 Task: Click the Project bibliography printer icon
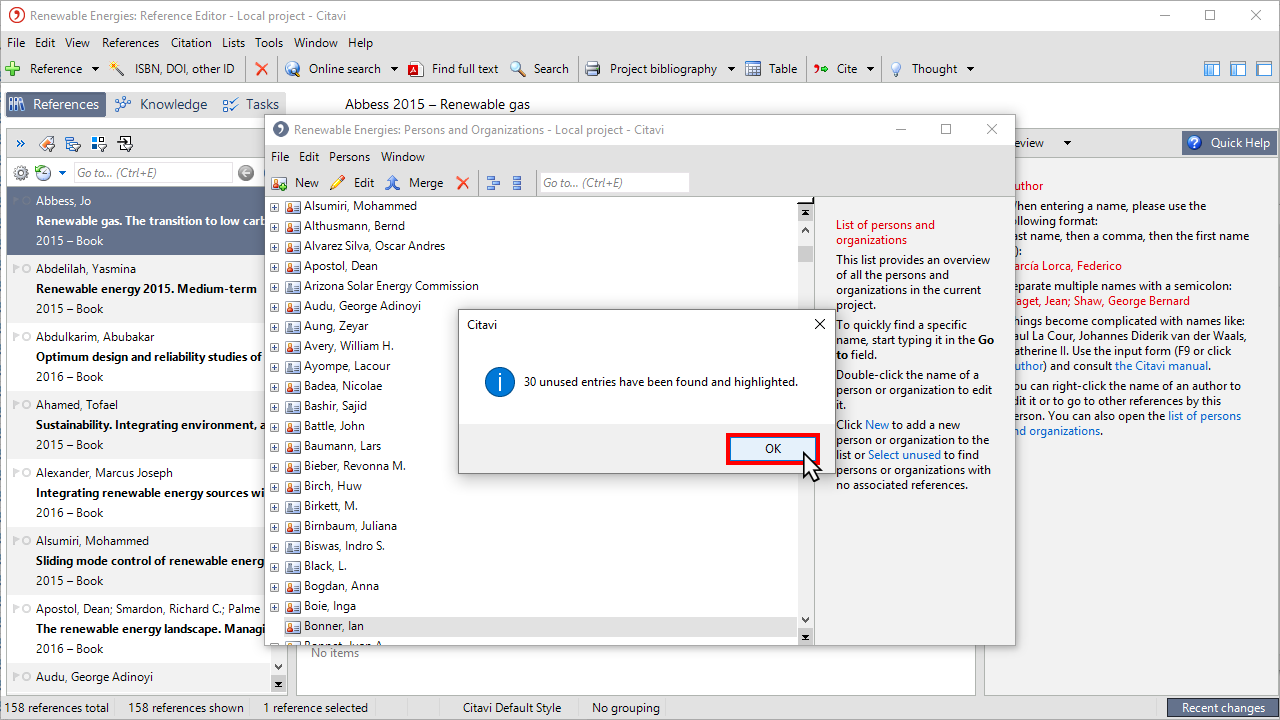click(593, 69)
